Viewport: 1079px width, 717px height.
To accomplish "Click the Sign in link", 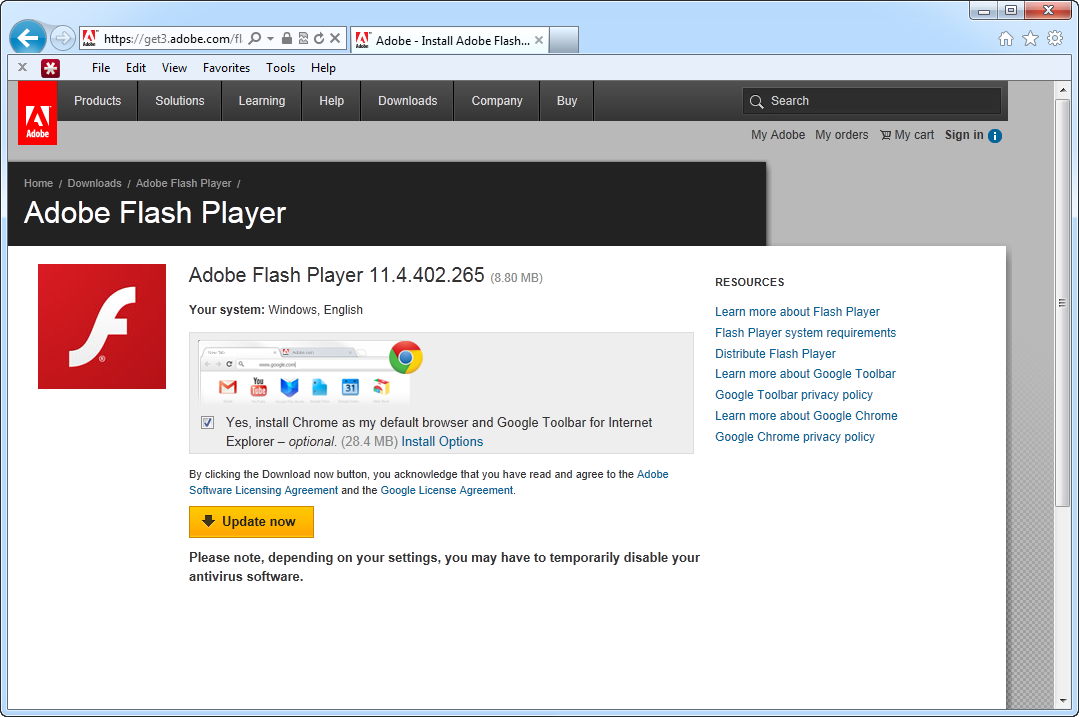I will [x=964, y=135].
